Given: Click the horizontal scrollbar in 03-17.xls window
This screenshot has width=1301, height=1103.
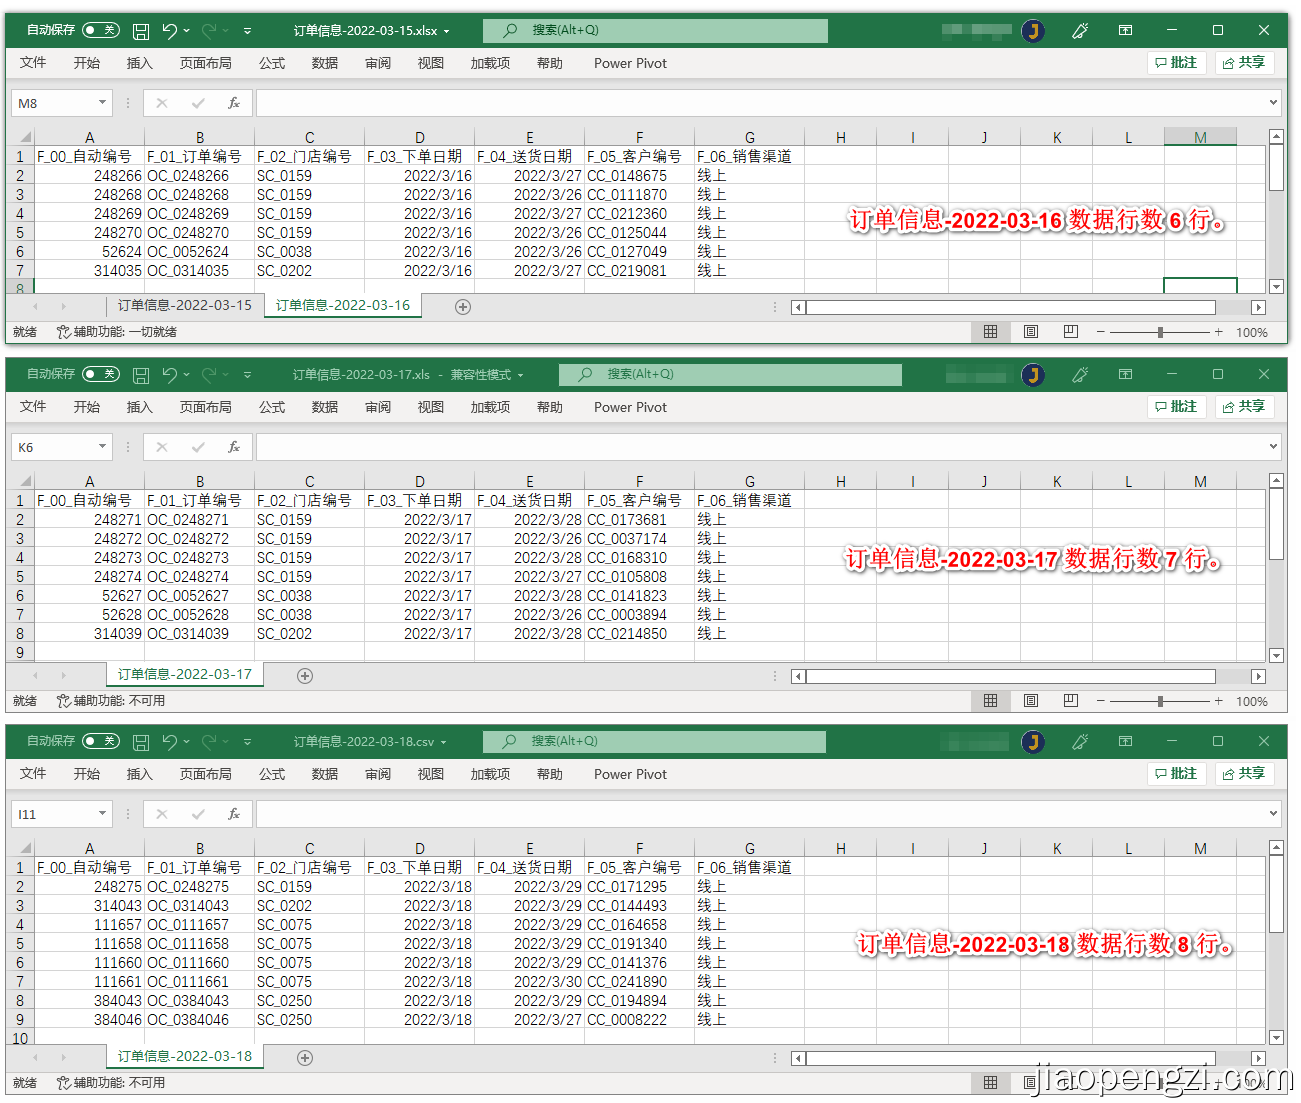Looking at the screenshot, I should pyautogui.click(x=1011, y=677).
